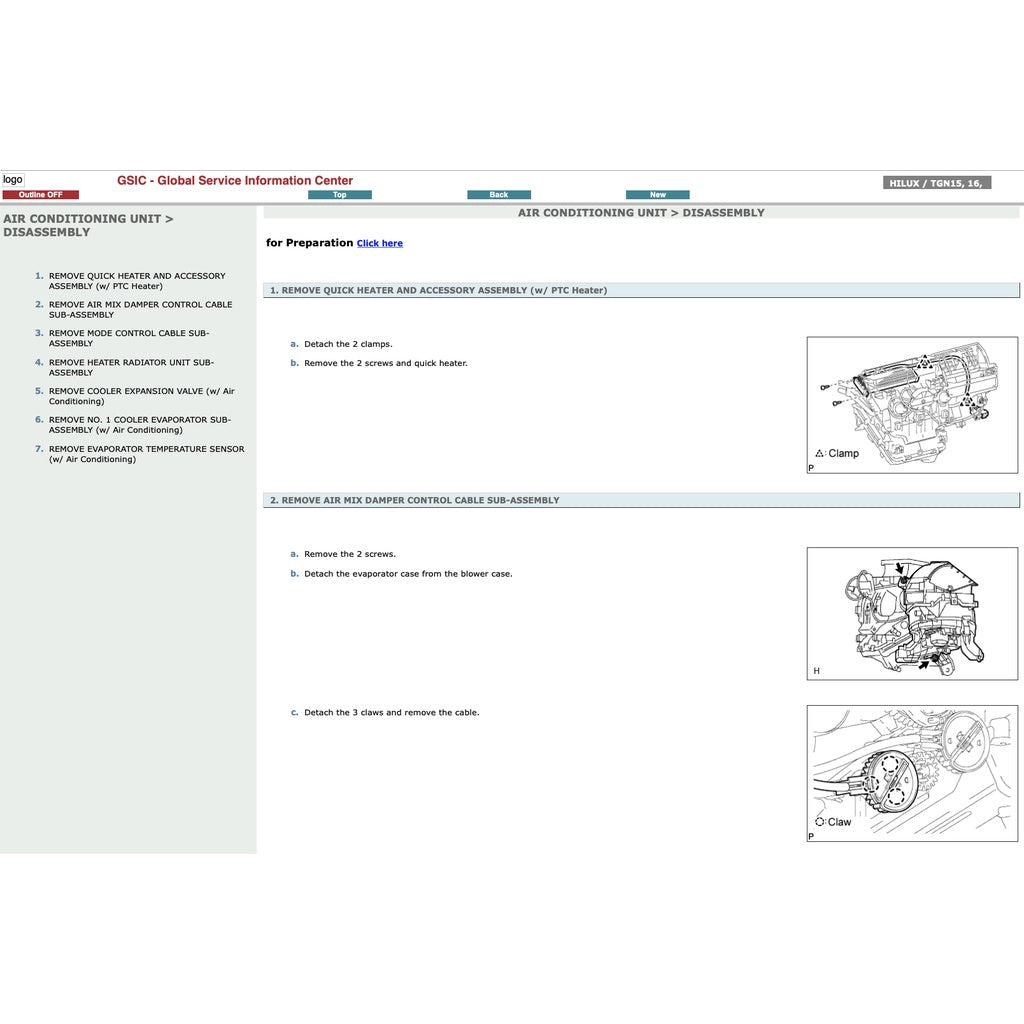Click the P label on the clamp figure
Viewport: 1024px width, 1024px height.
[x=812, y=466]
